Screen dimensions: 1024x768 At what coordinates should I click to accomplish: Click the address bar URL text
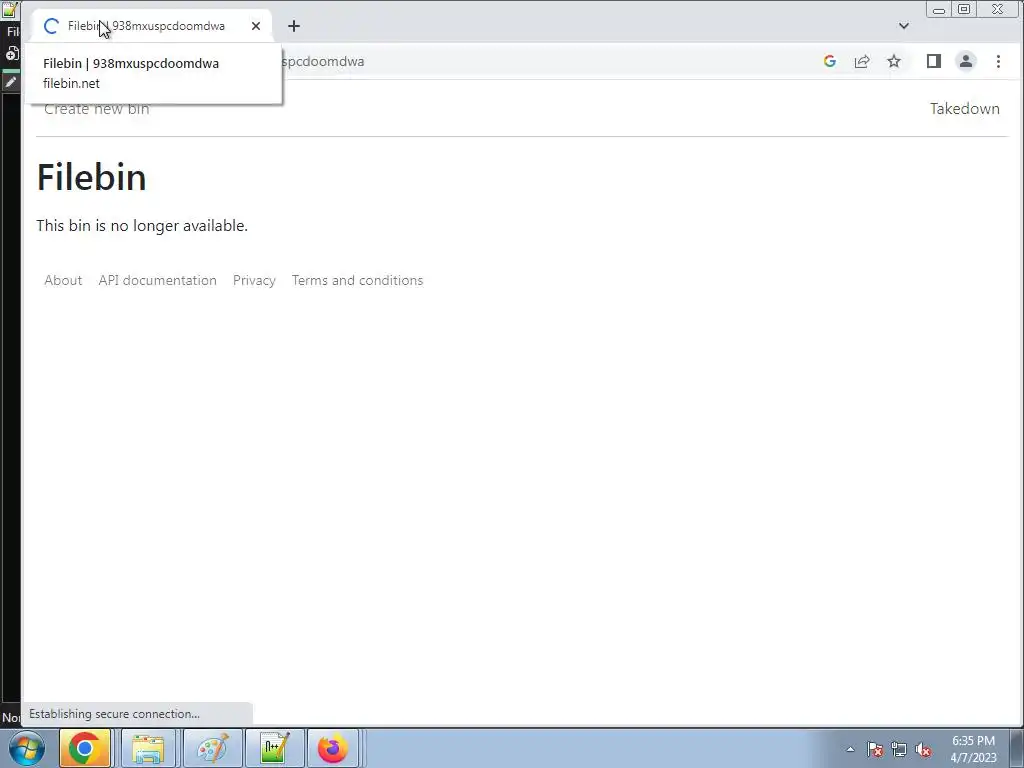323,61
